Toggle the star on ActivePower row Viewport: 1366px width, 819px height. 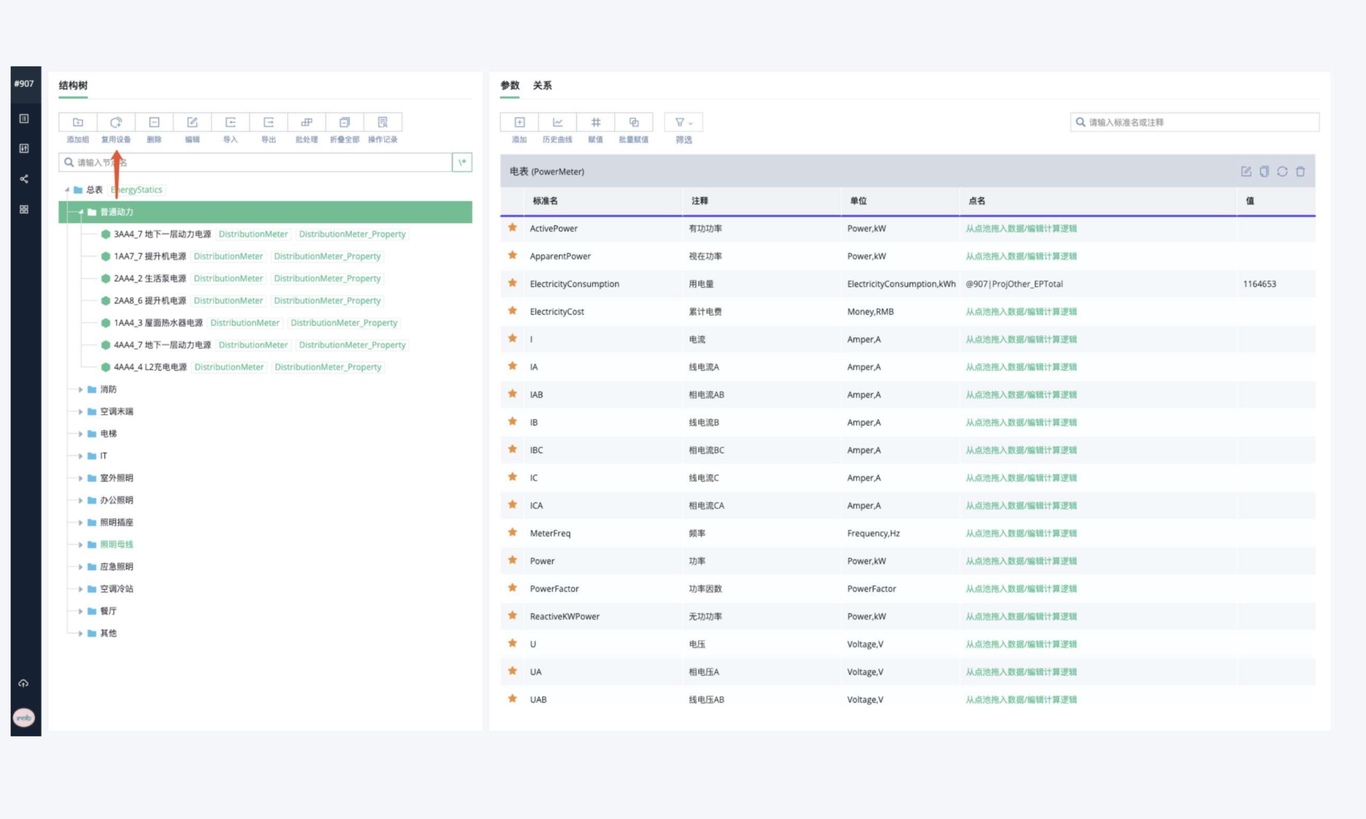pyautogui.click(x=513, y=228)
